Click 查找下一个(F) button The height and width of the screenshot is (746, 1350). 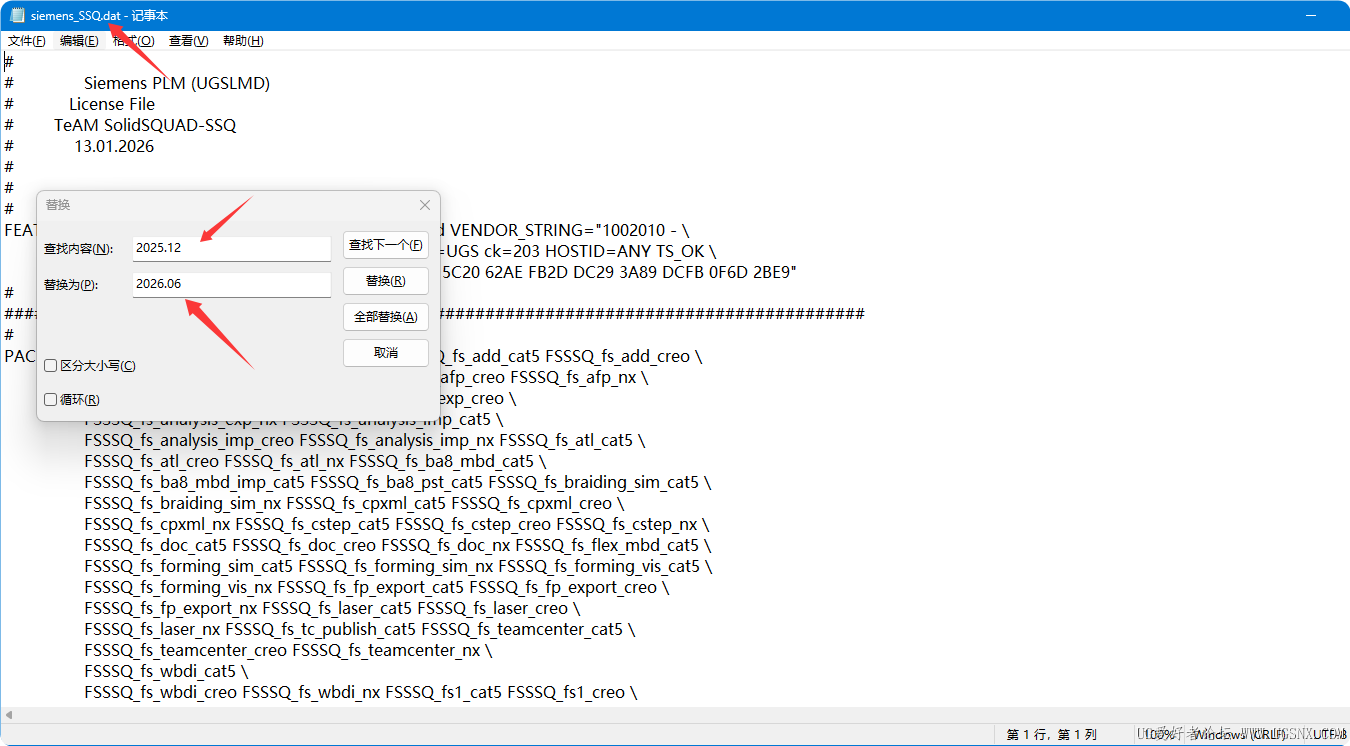pyautogui.click(x=386, y=244)
